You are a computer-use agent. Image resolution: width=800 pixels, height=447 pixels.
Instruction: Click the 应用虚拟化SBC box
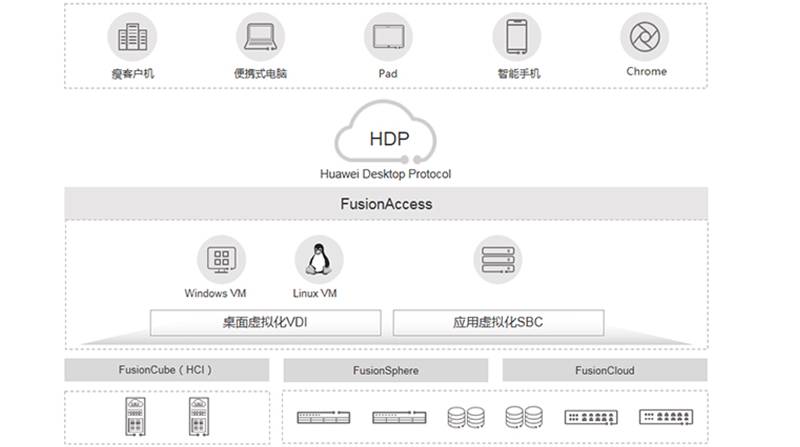498,322
